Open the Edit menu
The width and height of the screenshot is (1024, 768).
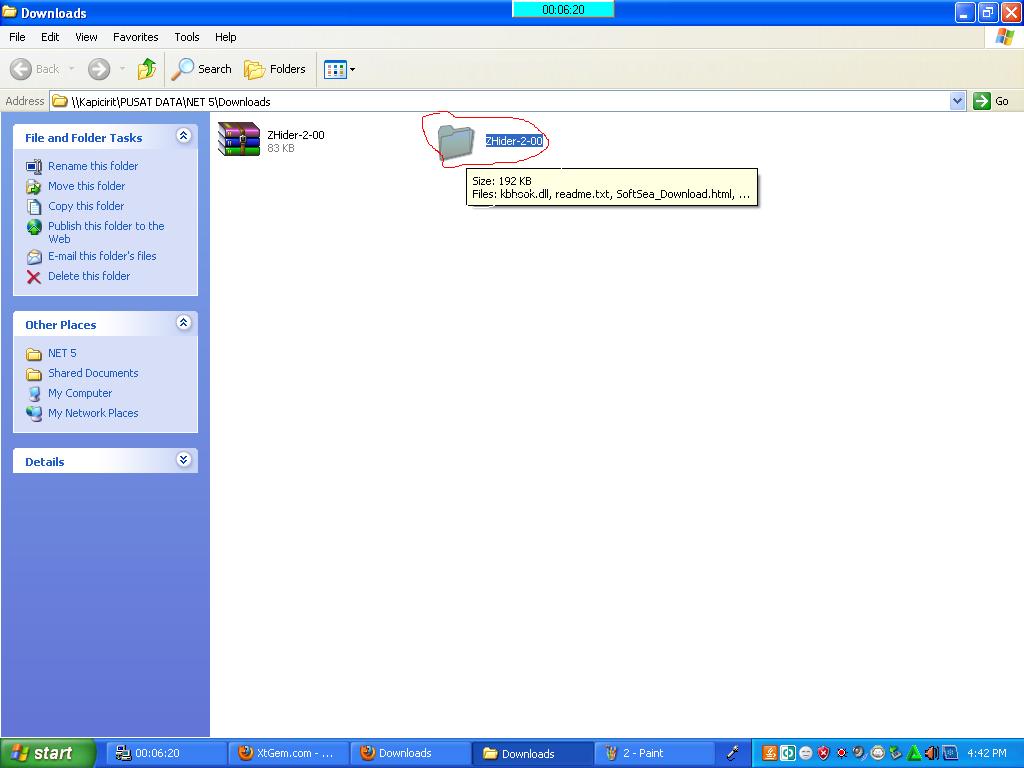(50, 37)
